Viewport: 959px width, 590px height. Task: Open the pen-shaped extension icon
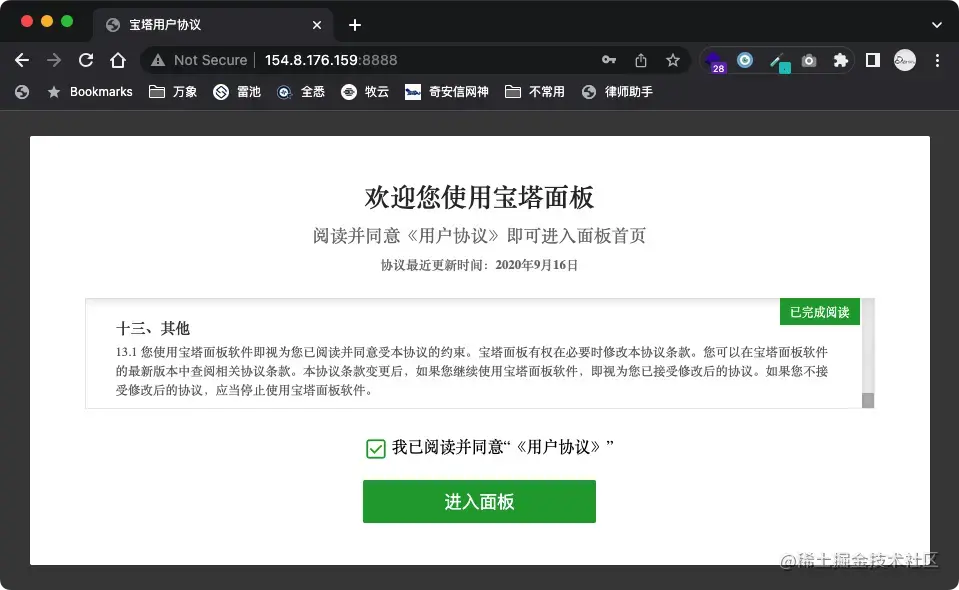779,62
